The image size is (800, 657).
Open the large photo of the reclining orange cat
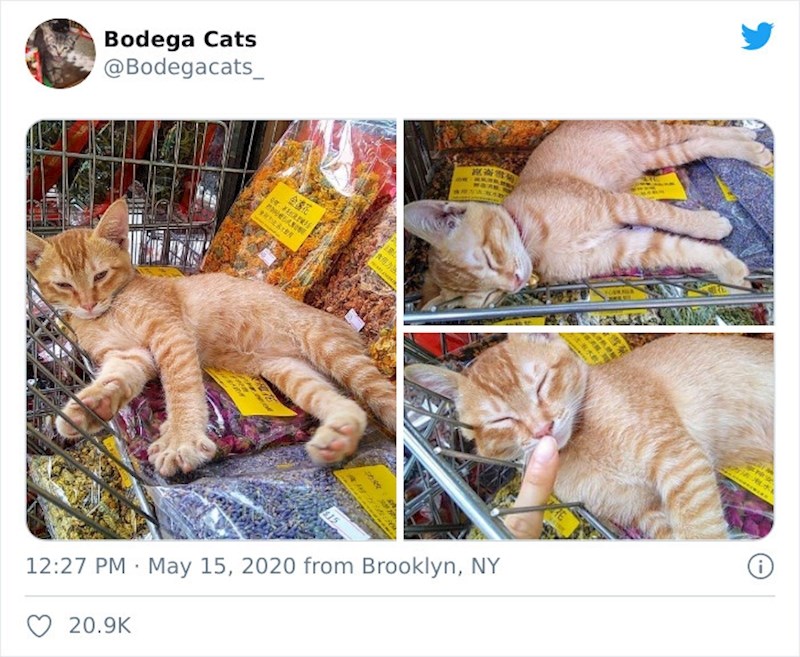click(x=211, y=330)
